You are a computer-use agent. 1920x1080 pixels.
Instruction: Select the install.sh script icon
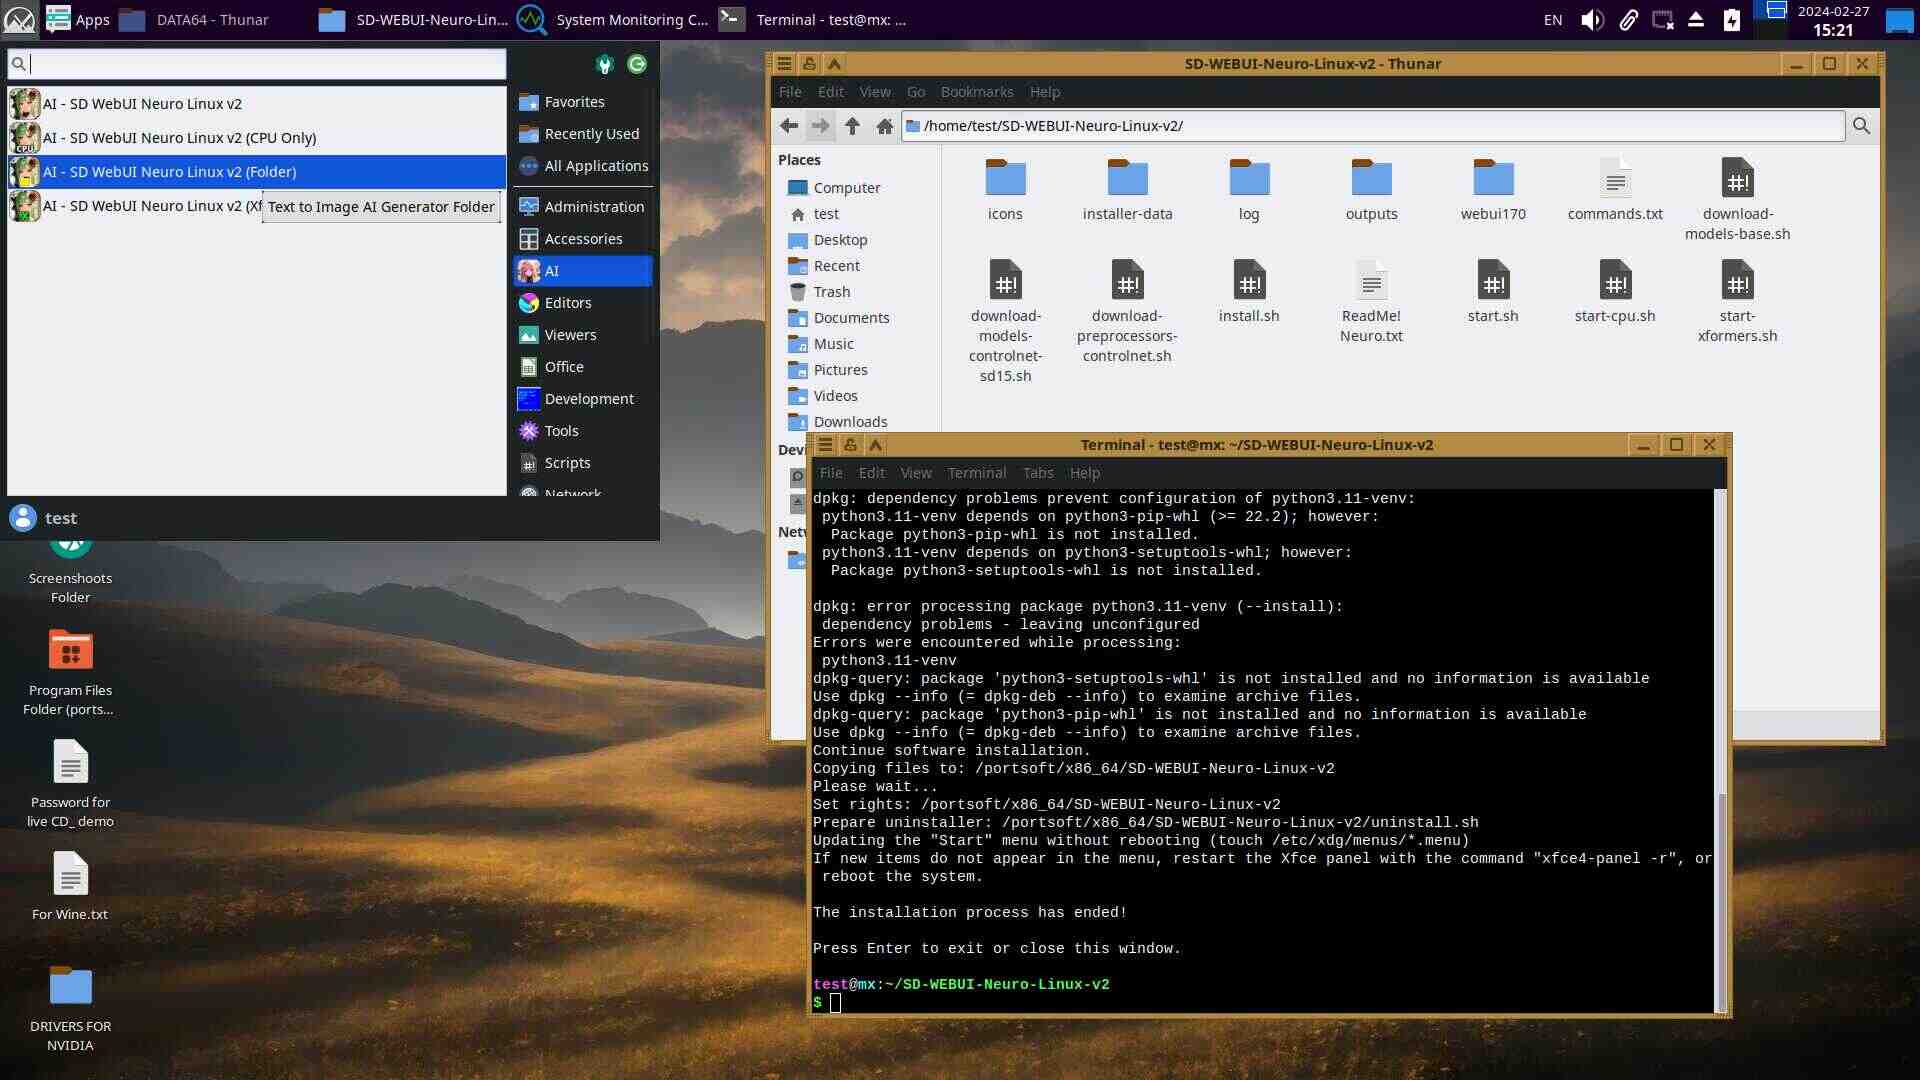[1248, 282]
